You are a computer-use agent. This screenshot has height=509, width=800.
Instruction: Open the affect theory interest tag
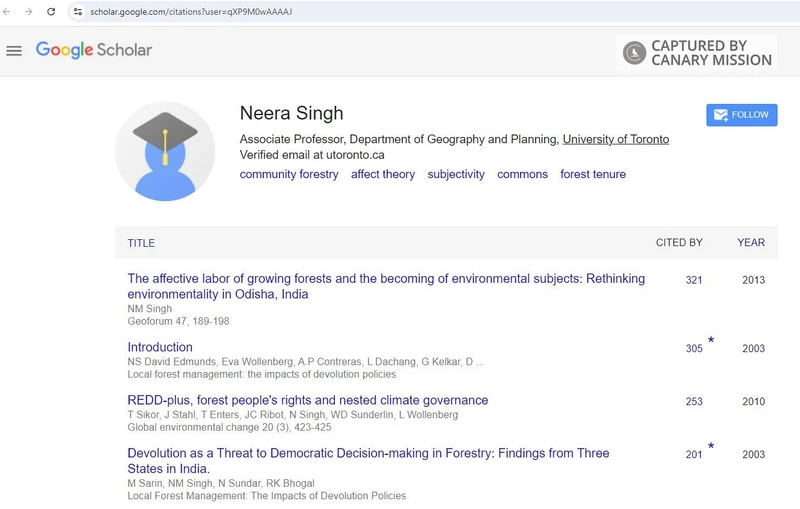[x=383, y=174]
